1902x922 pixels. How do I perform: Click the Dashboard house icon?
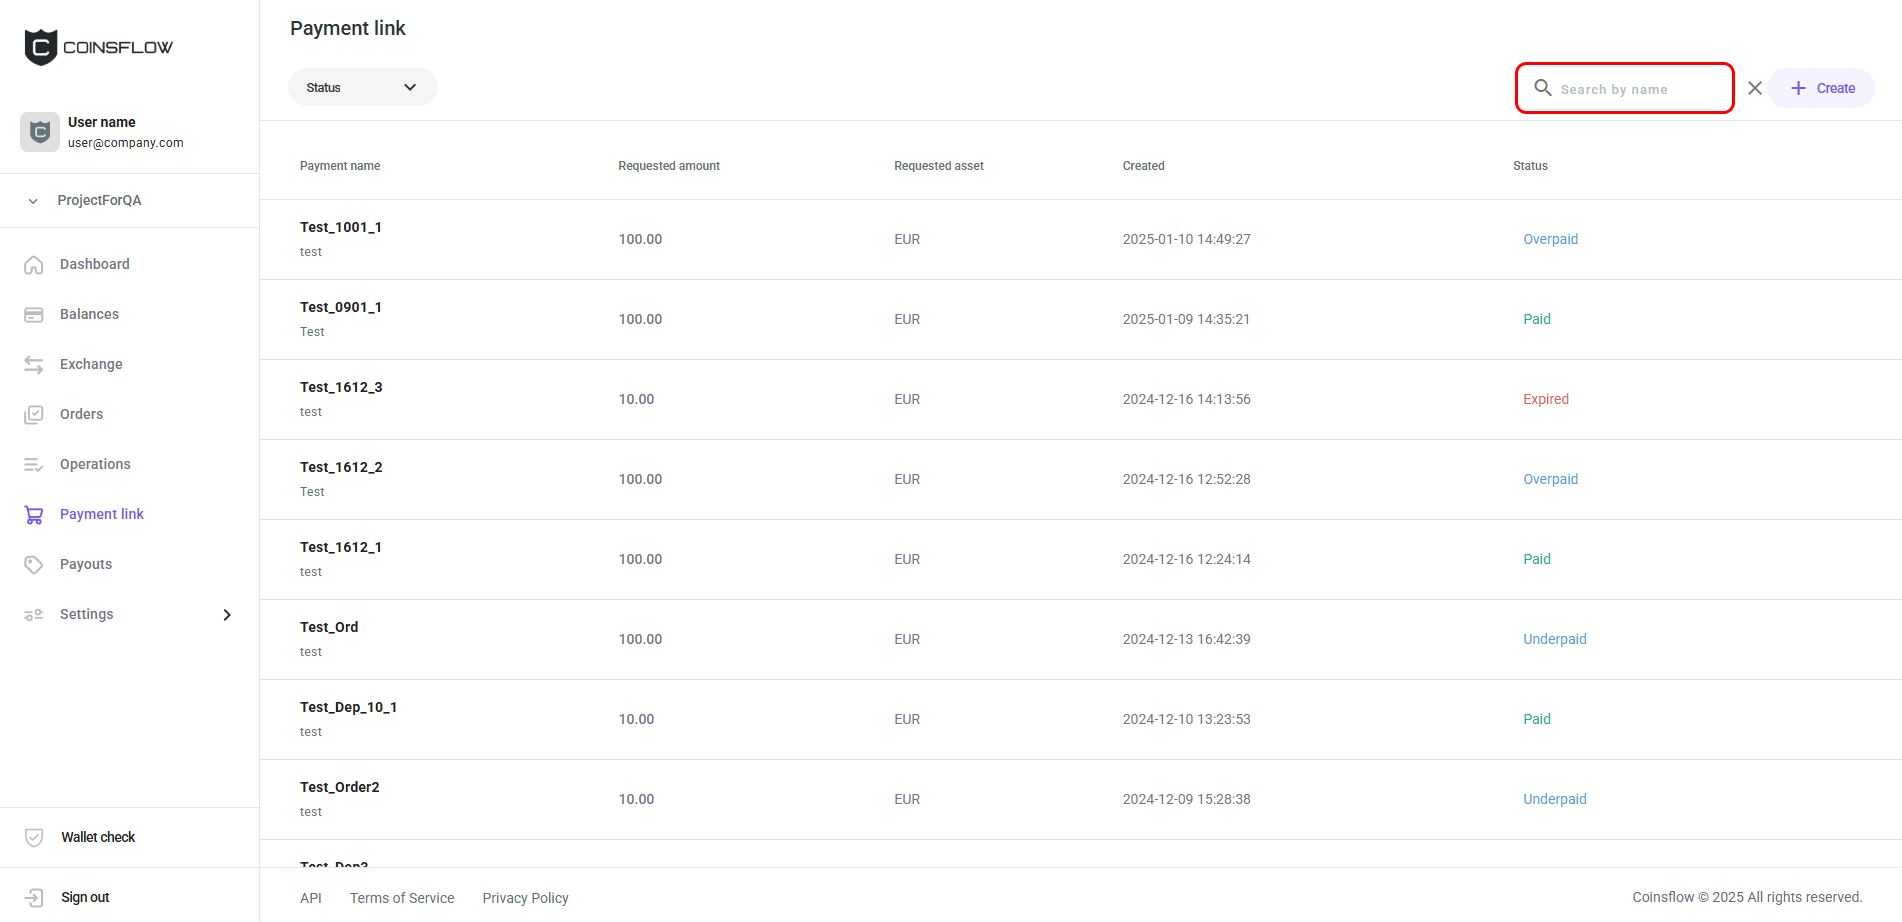34,265
